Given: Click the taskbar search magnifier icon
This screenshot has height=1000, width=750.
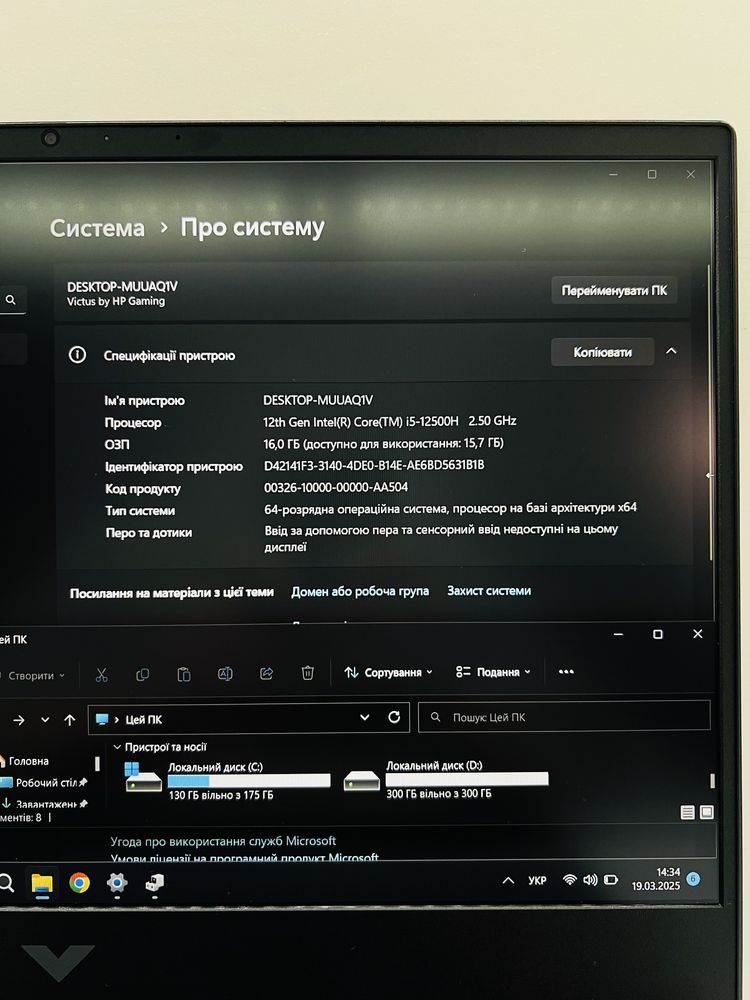Looking at the screenshot, I should coord(6,883).
